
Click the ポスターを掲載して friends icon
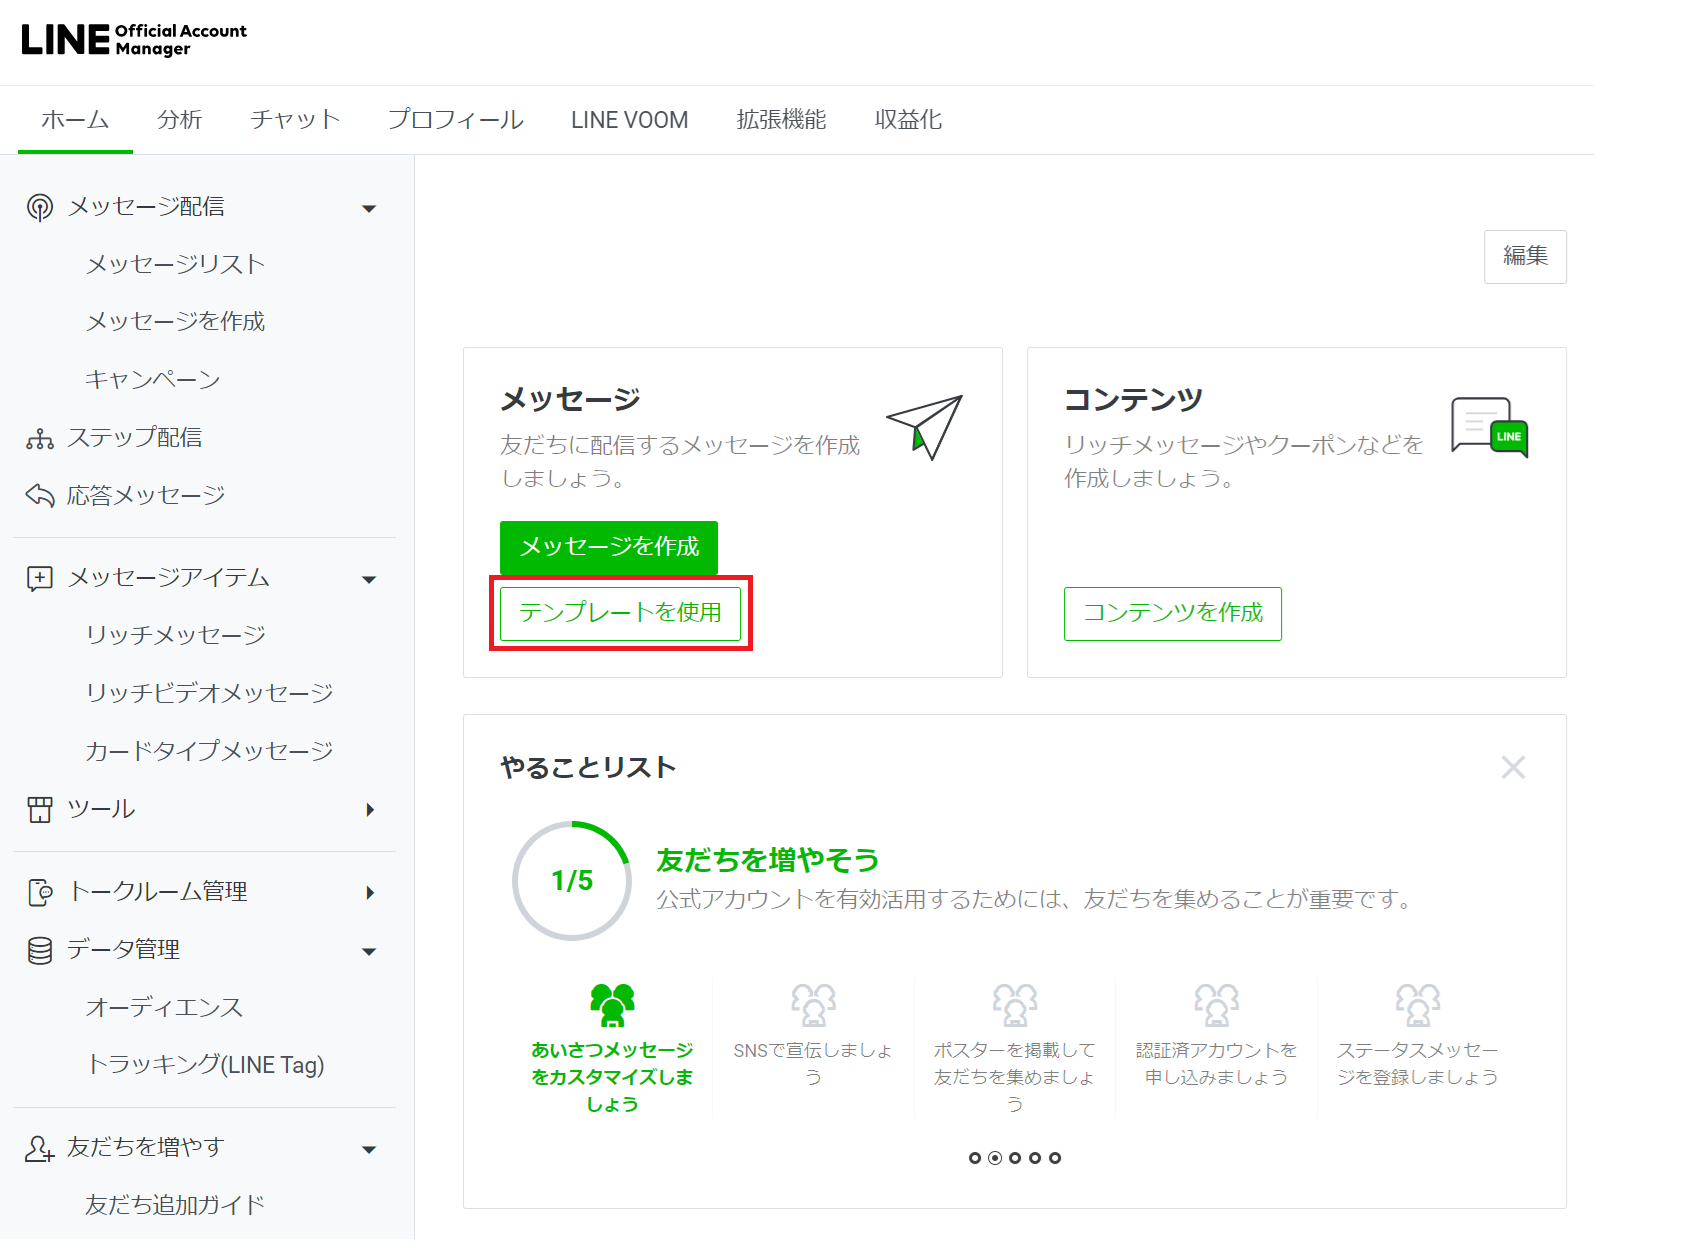tap(1015, 1004)
